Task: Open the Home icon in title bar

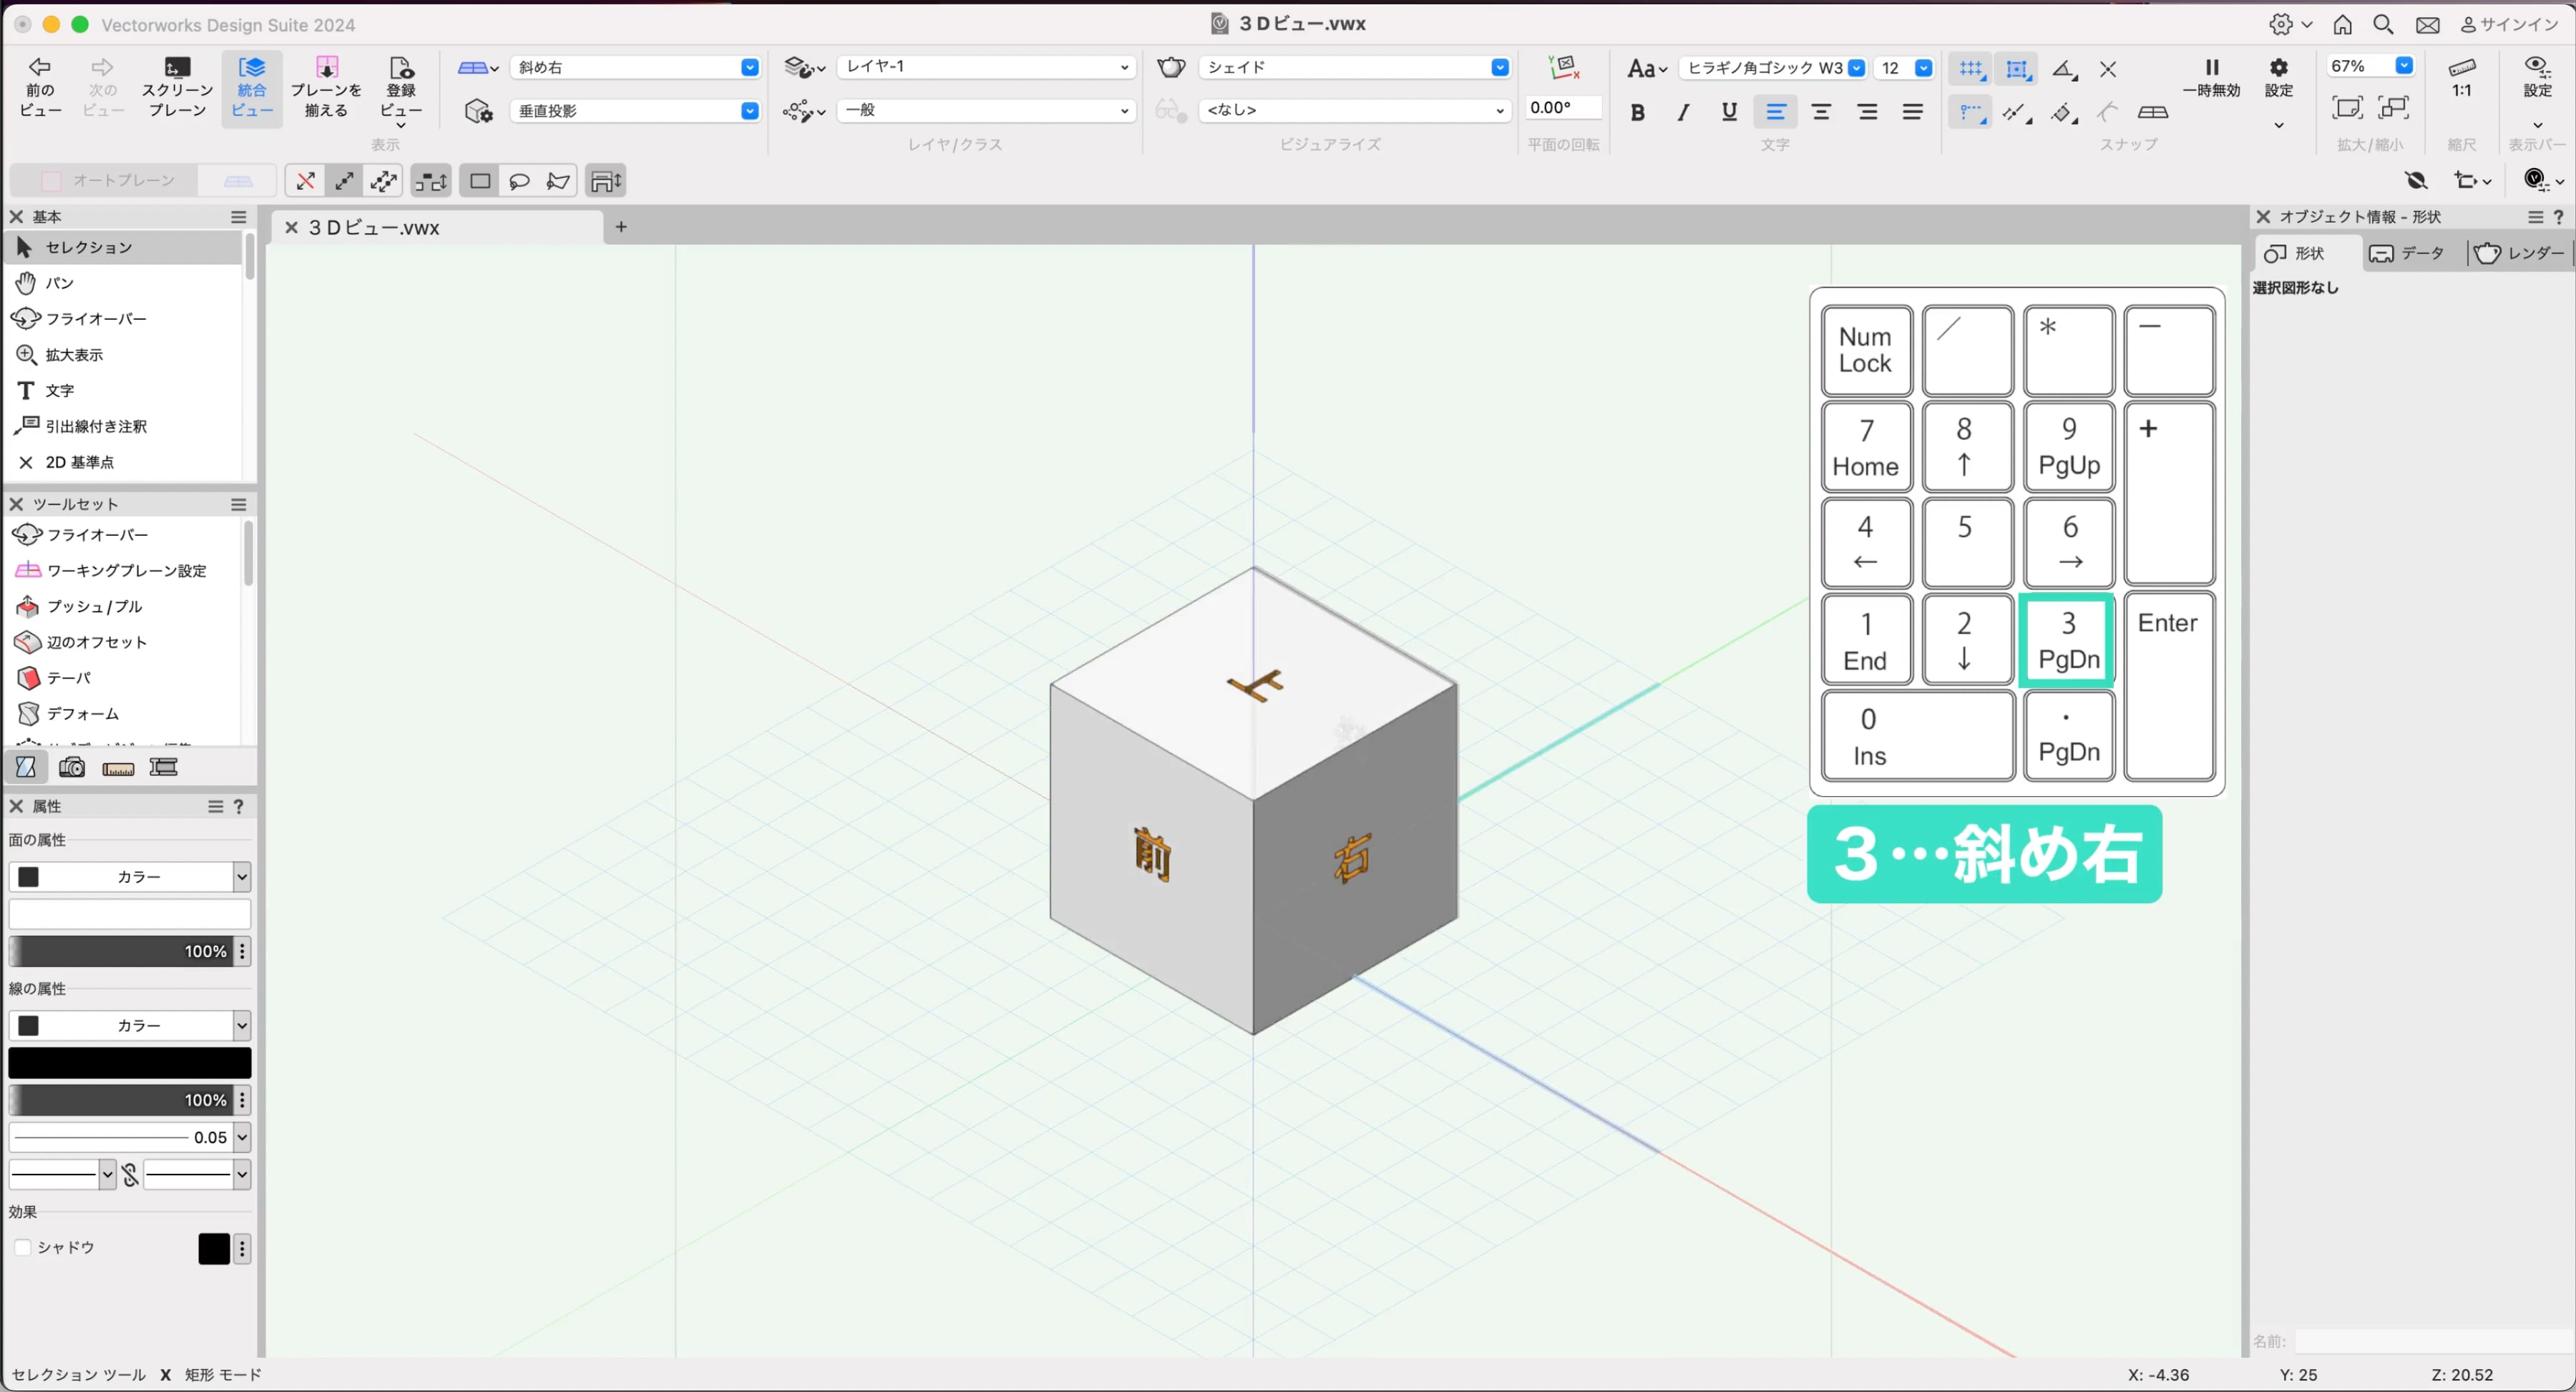Action: pos(2342,24)
